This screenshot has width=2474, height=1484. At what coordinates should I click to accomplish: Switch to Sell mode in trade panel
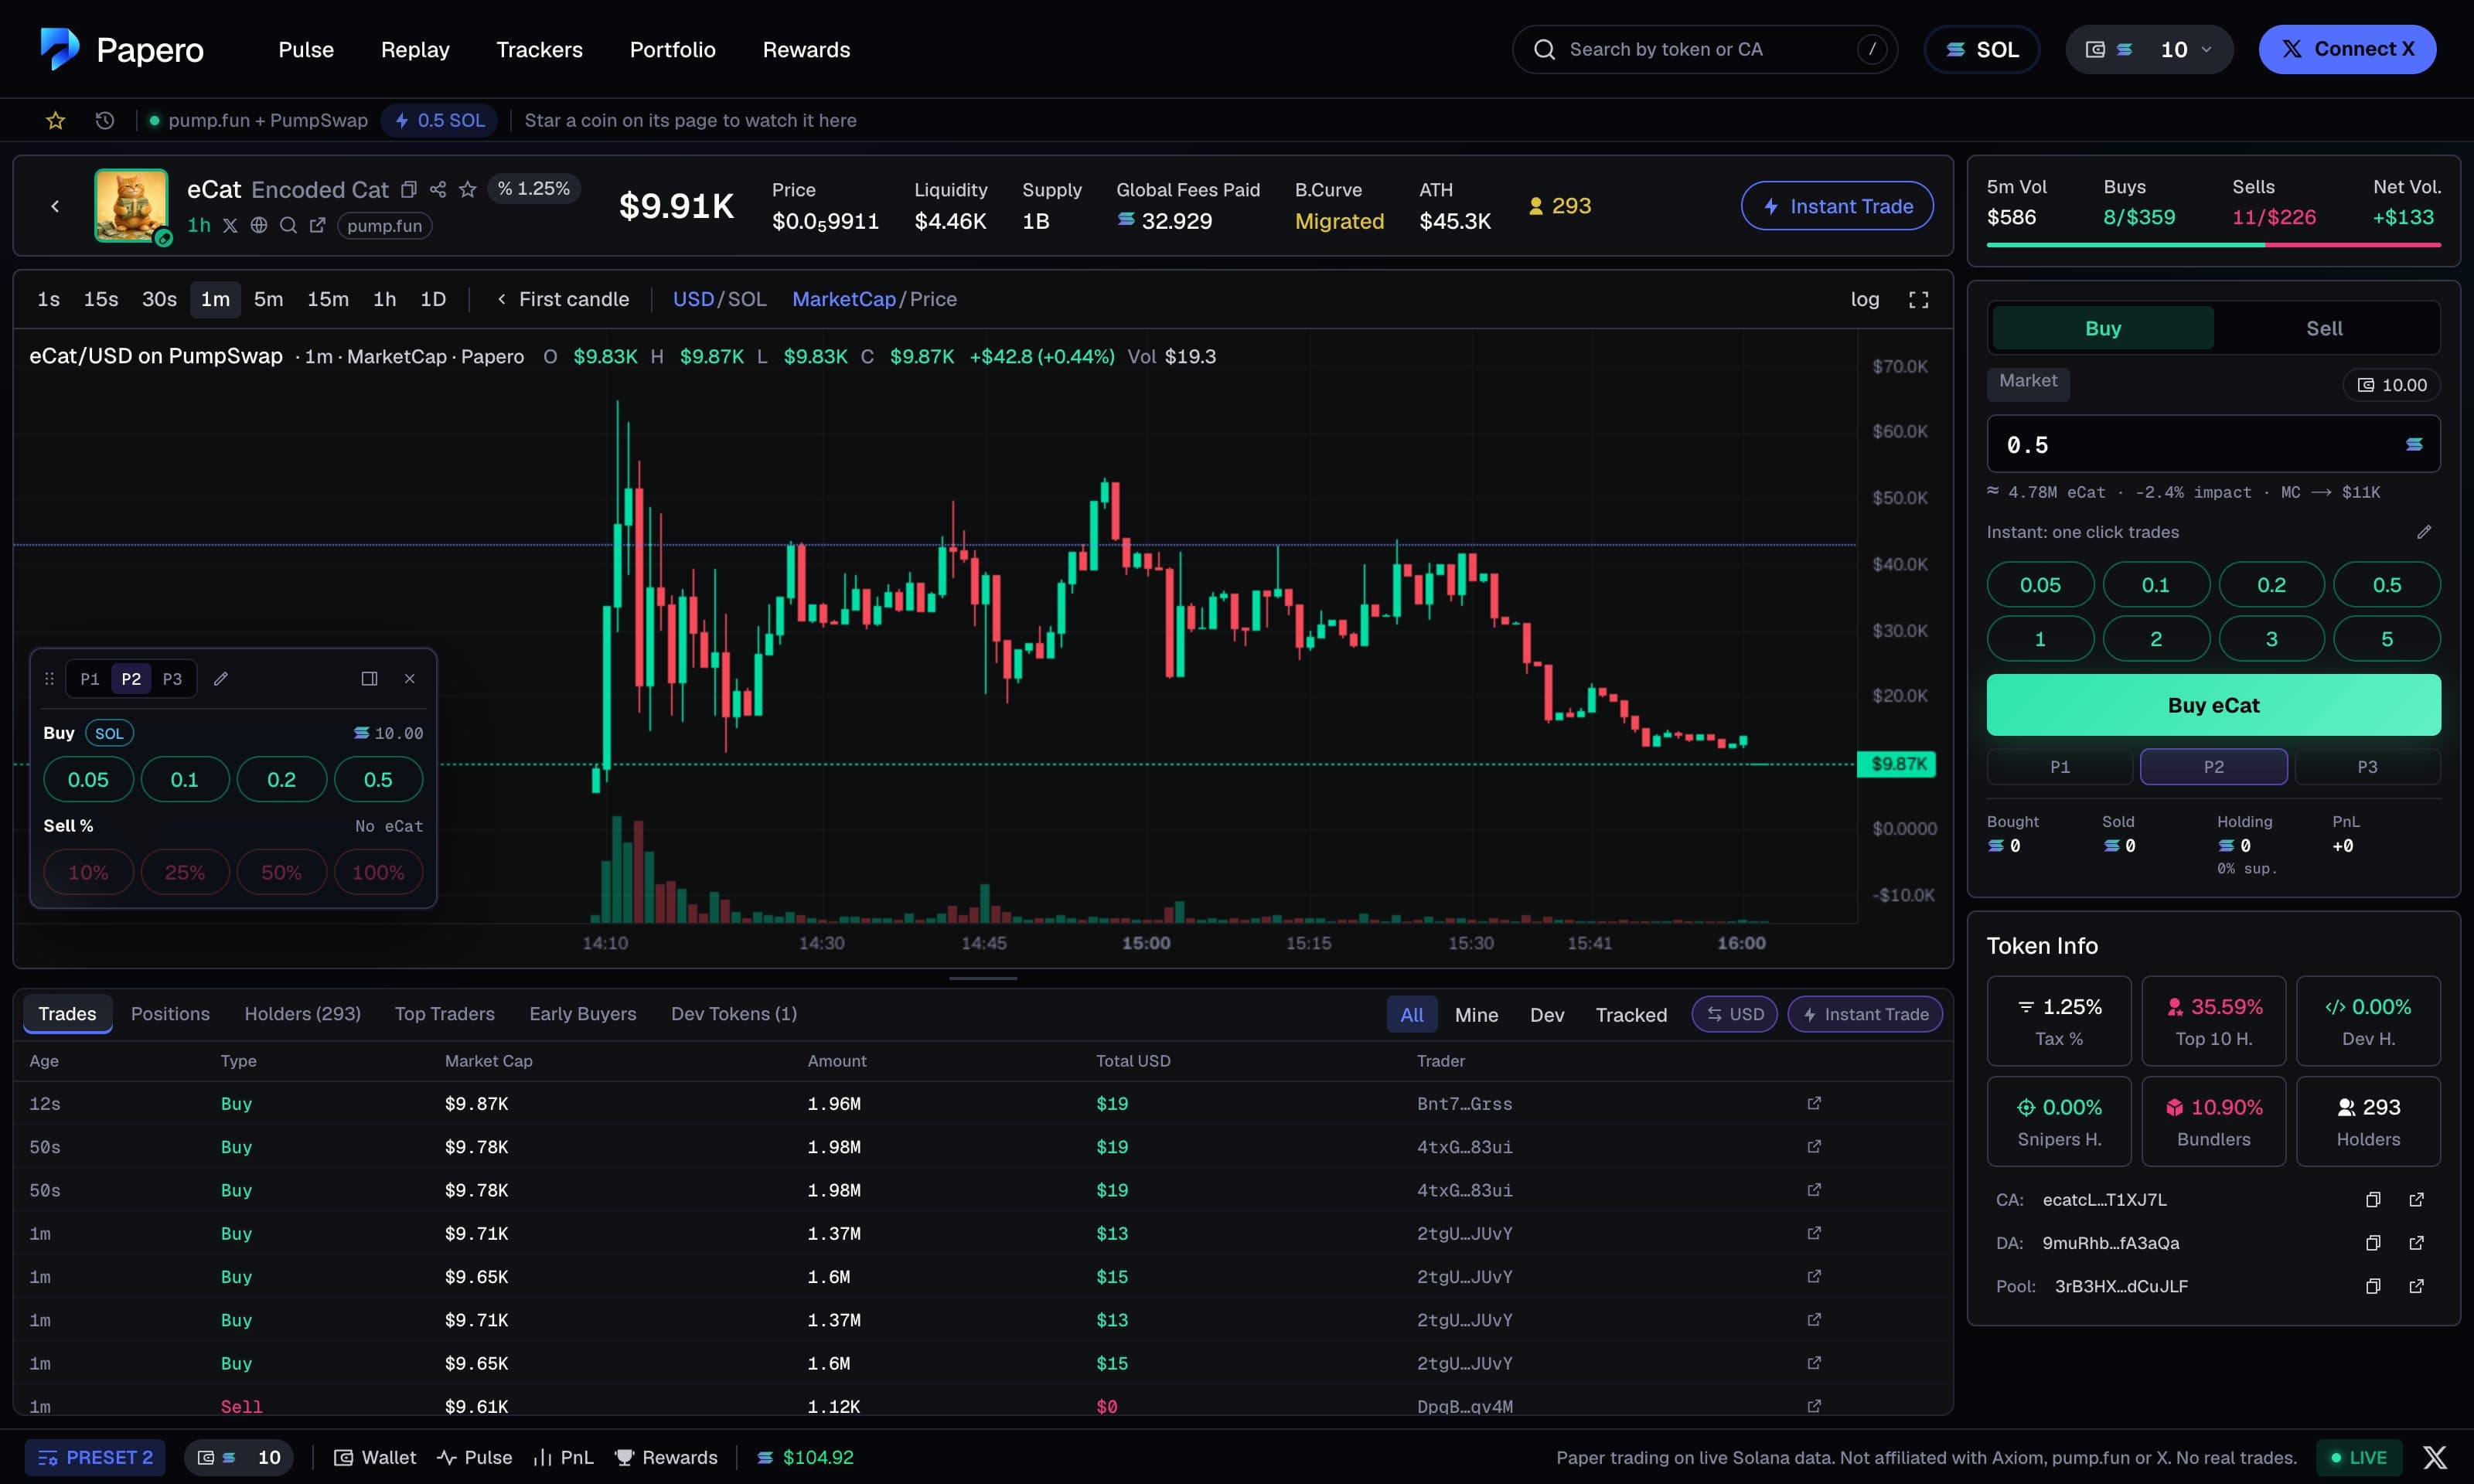(2325, 328)
